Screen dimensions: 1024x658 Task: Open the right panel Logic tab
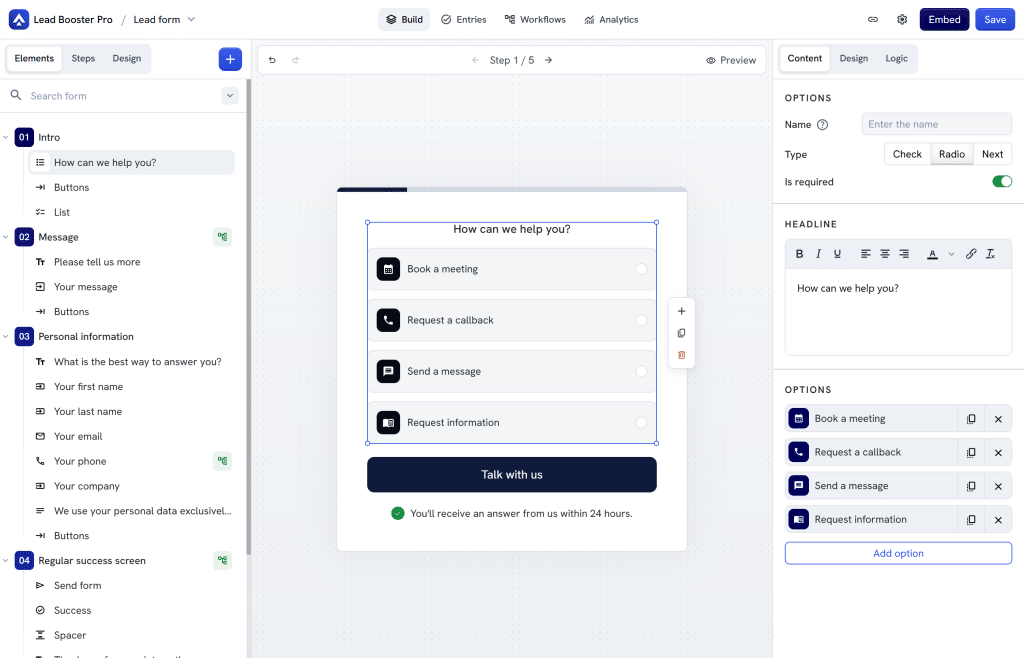pyautogui.click(x=896, y=59)
